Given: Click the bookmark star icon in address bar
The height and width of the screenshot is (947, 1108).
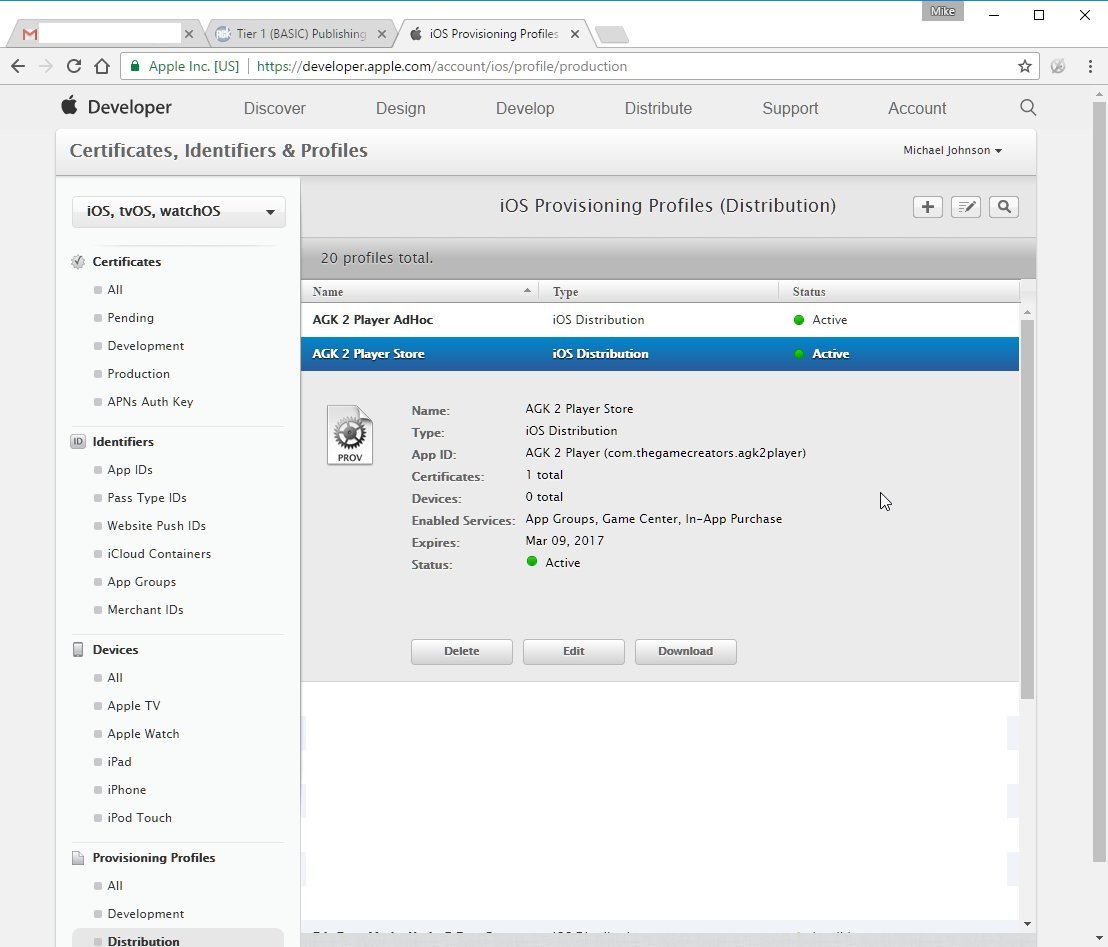Looking at the screenshot, I should (x=1025, y=66).
